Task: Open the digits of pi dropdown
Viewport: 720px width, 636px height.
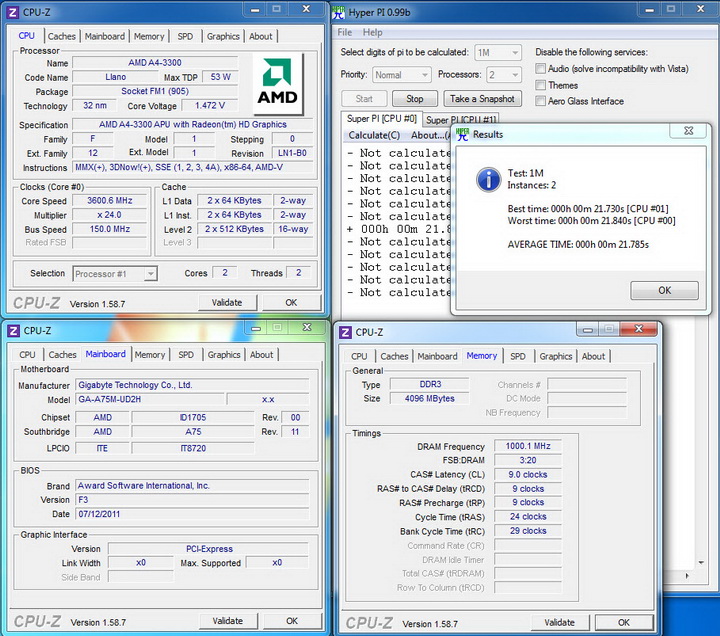Action: pos(499,53)
